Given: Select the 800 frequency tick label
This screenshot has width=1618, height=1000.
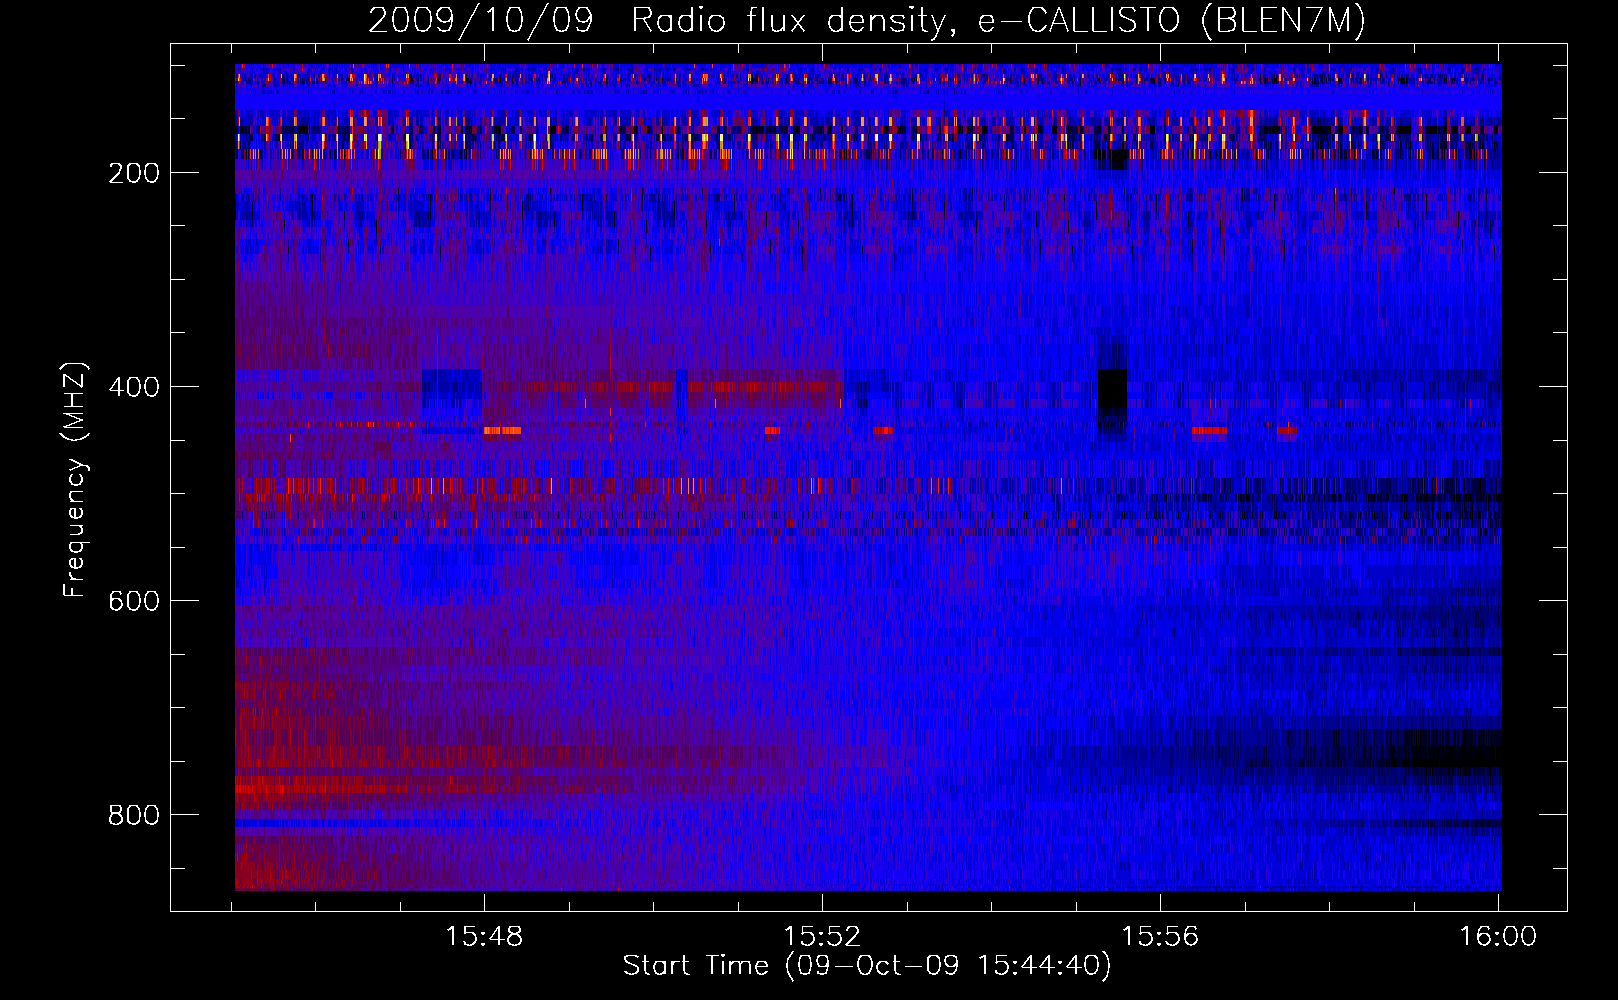Looking at the screenshot, I should [x=134, y=815].
